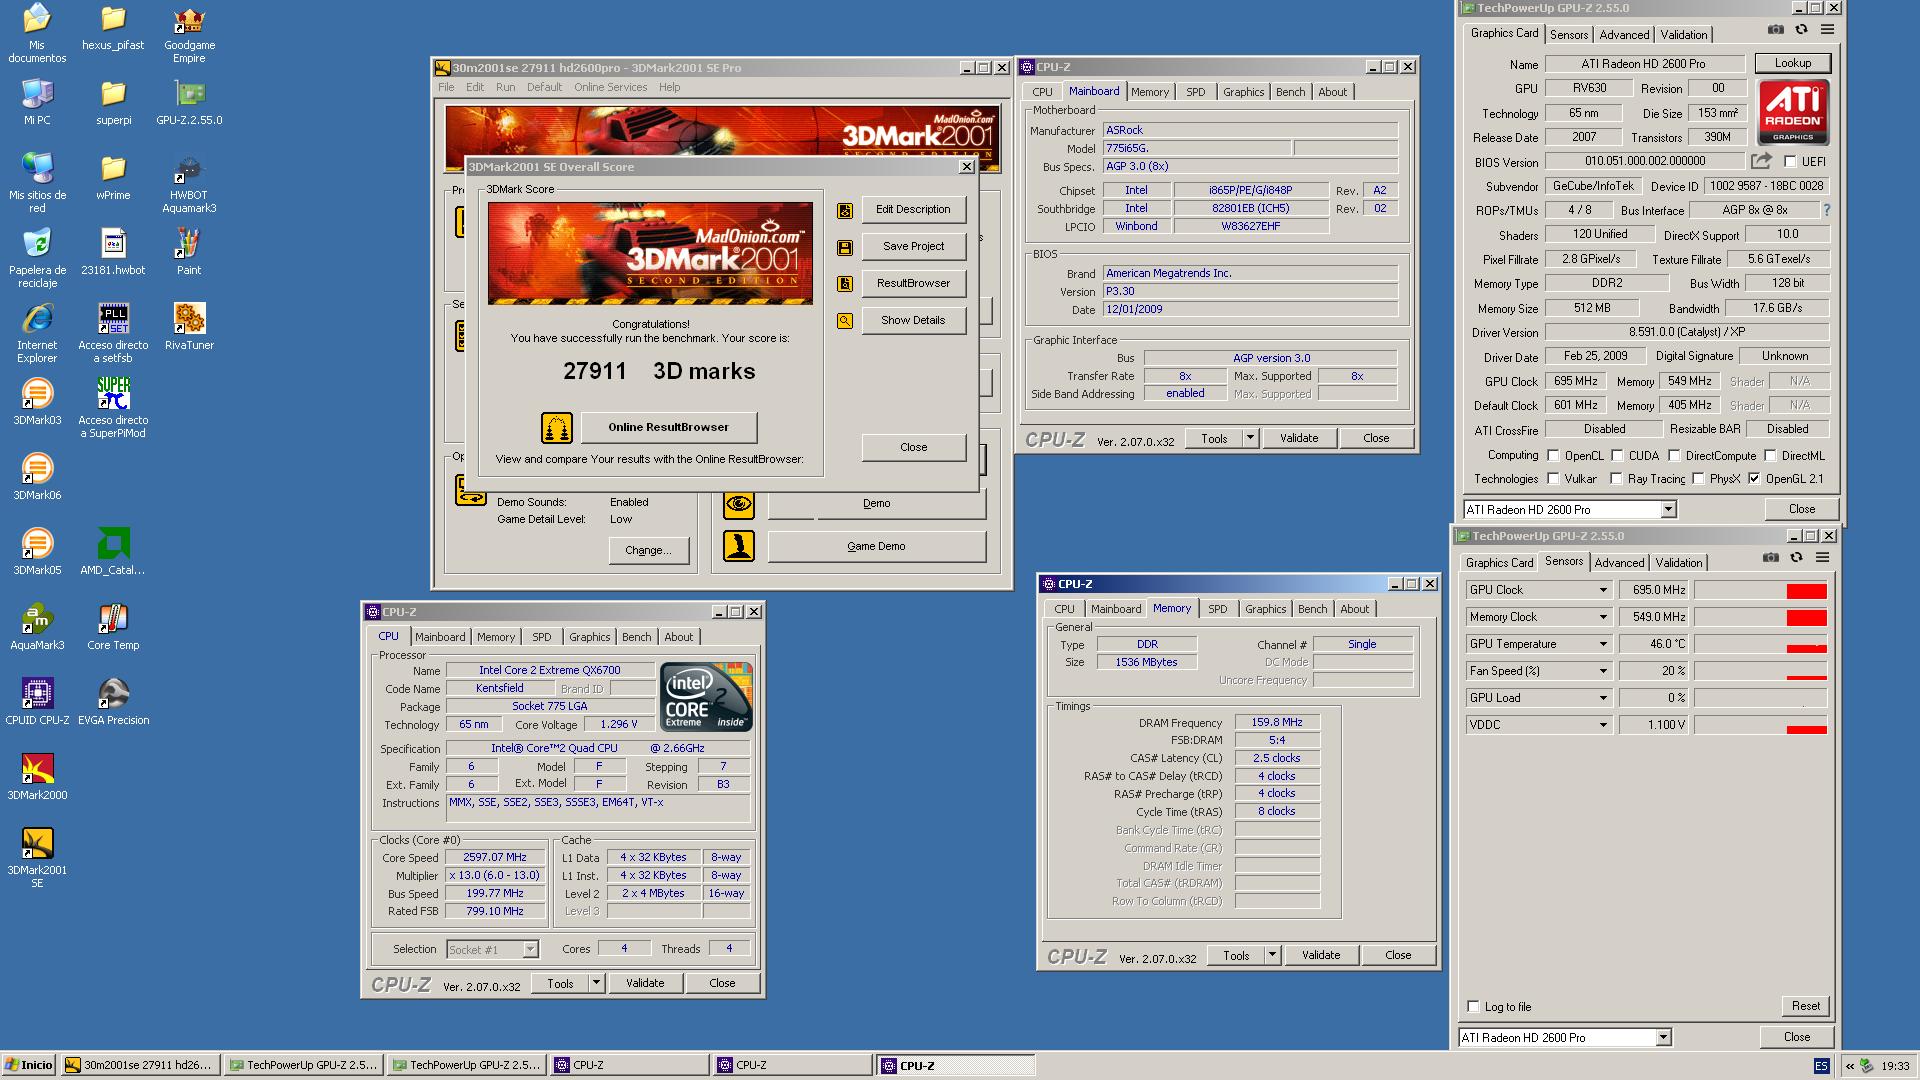The width and height of the screenshot is (1920, 1080).
Task: Click the BIOS export share icon in GPU-Z
Action: [1761, 161]
